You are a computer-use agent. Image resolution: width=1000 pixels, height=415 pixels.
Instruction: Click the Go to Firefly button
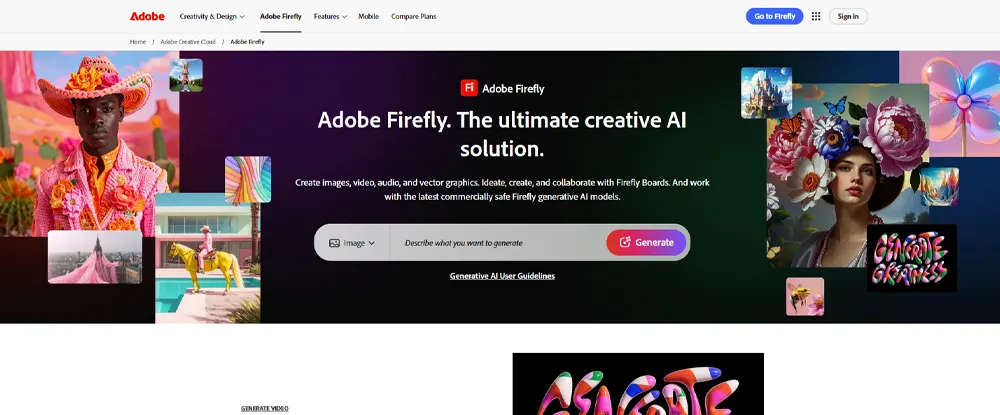tap(774, 17)
